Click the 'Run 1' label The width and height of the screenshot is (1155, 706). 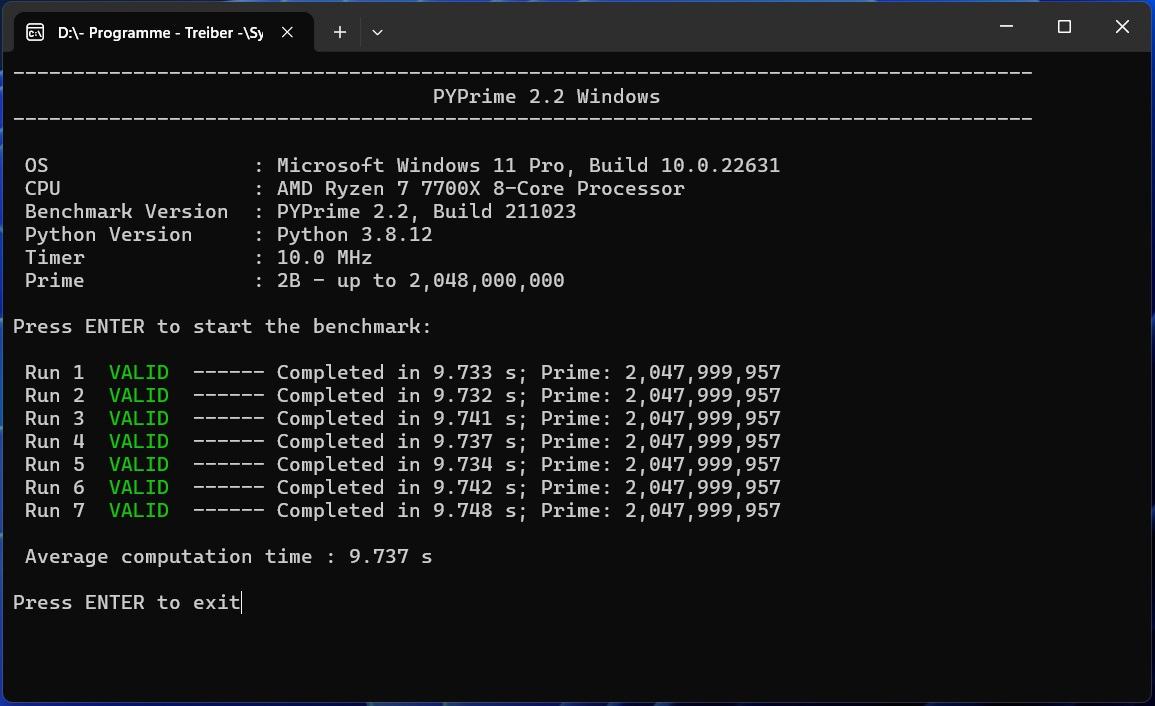pyautogui.click(x=55, y=372)
